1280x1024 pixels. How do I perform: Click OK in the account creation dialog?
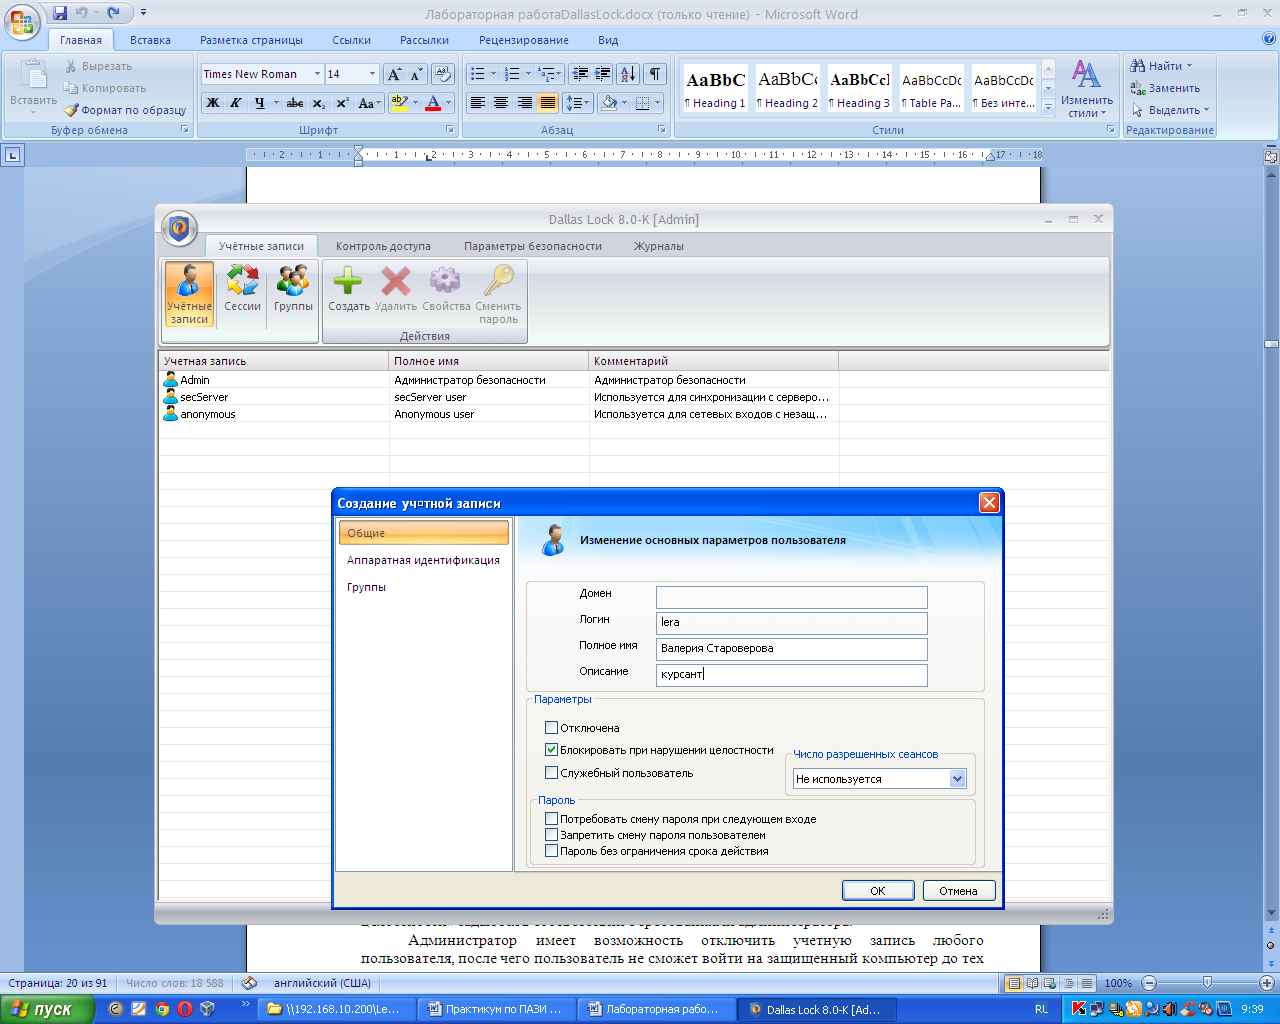878,890
